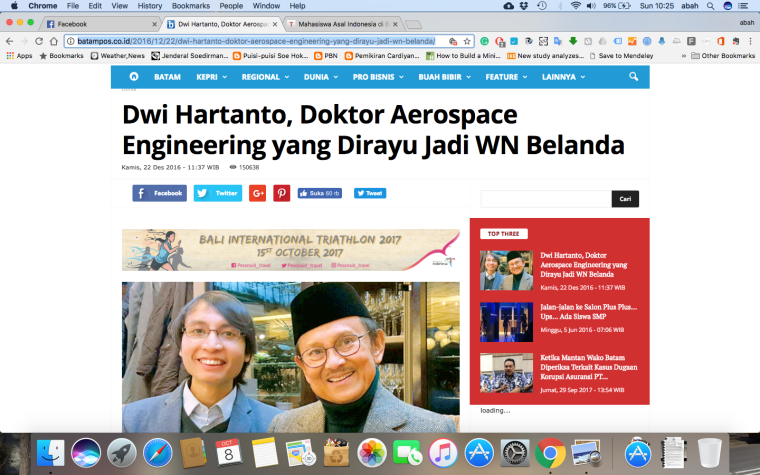Expand the KEPRI dropdown menu

pyautogui.click(x=211, y=77)
